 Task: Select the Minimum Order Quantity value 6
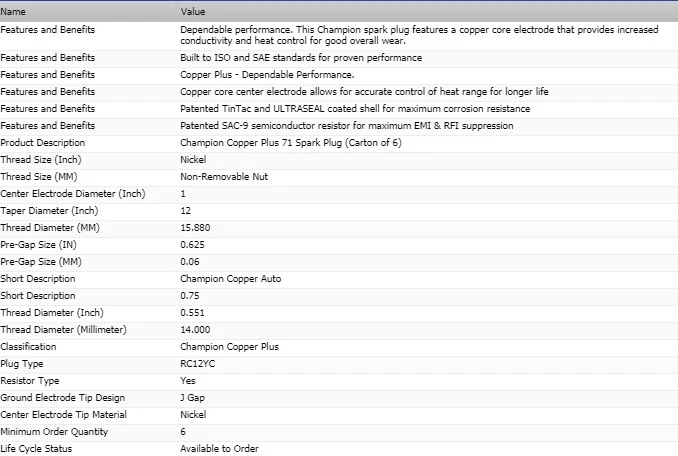183,432
